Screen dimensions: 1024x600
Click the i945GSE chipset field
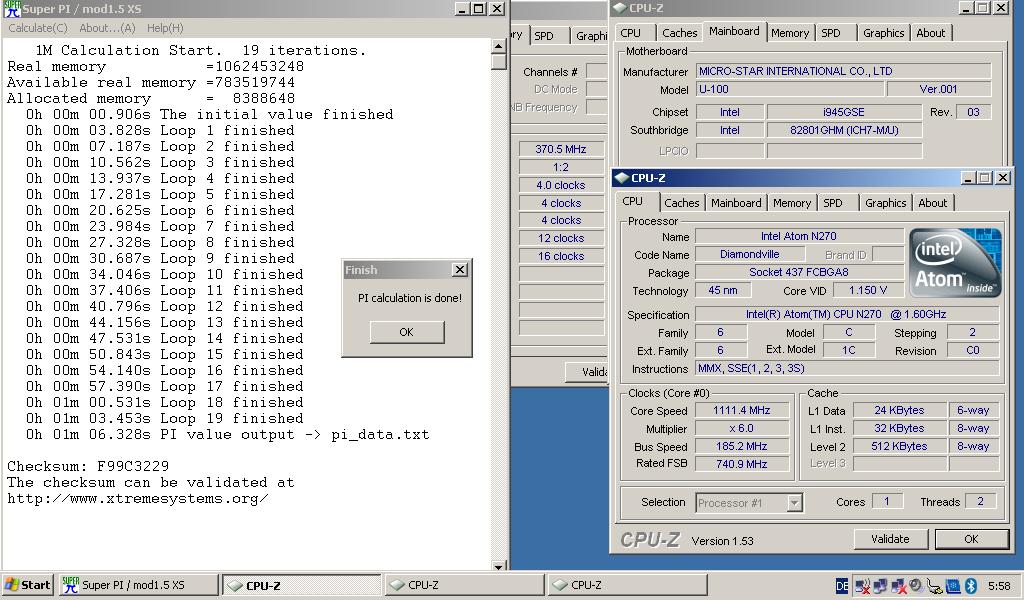point(844,112)
